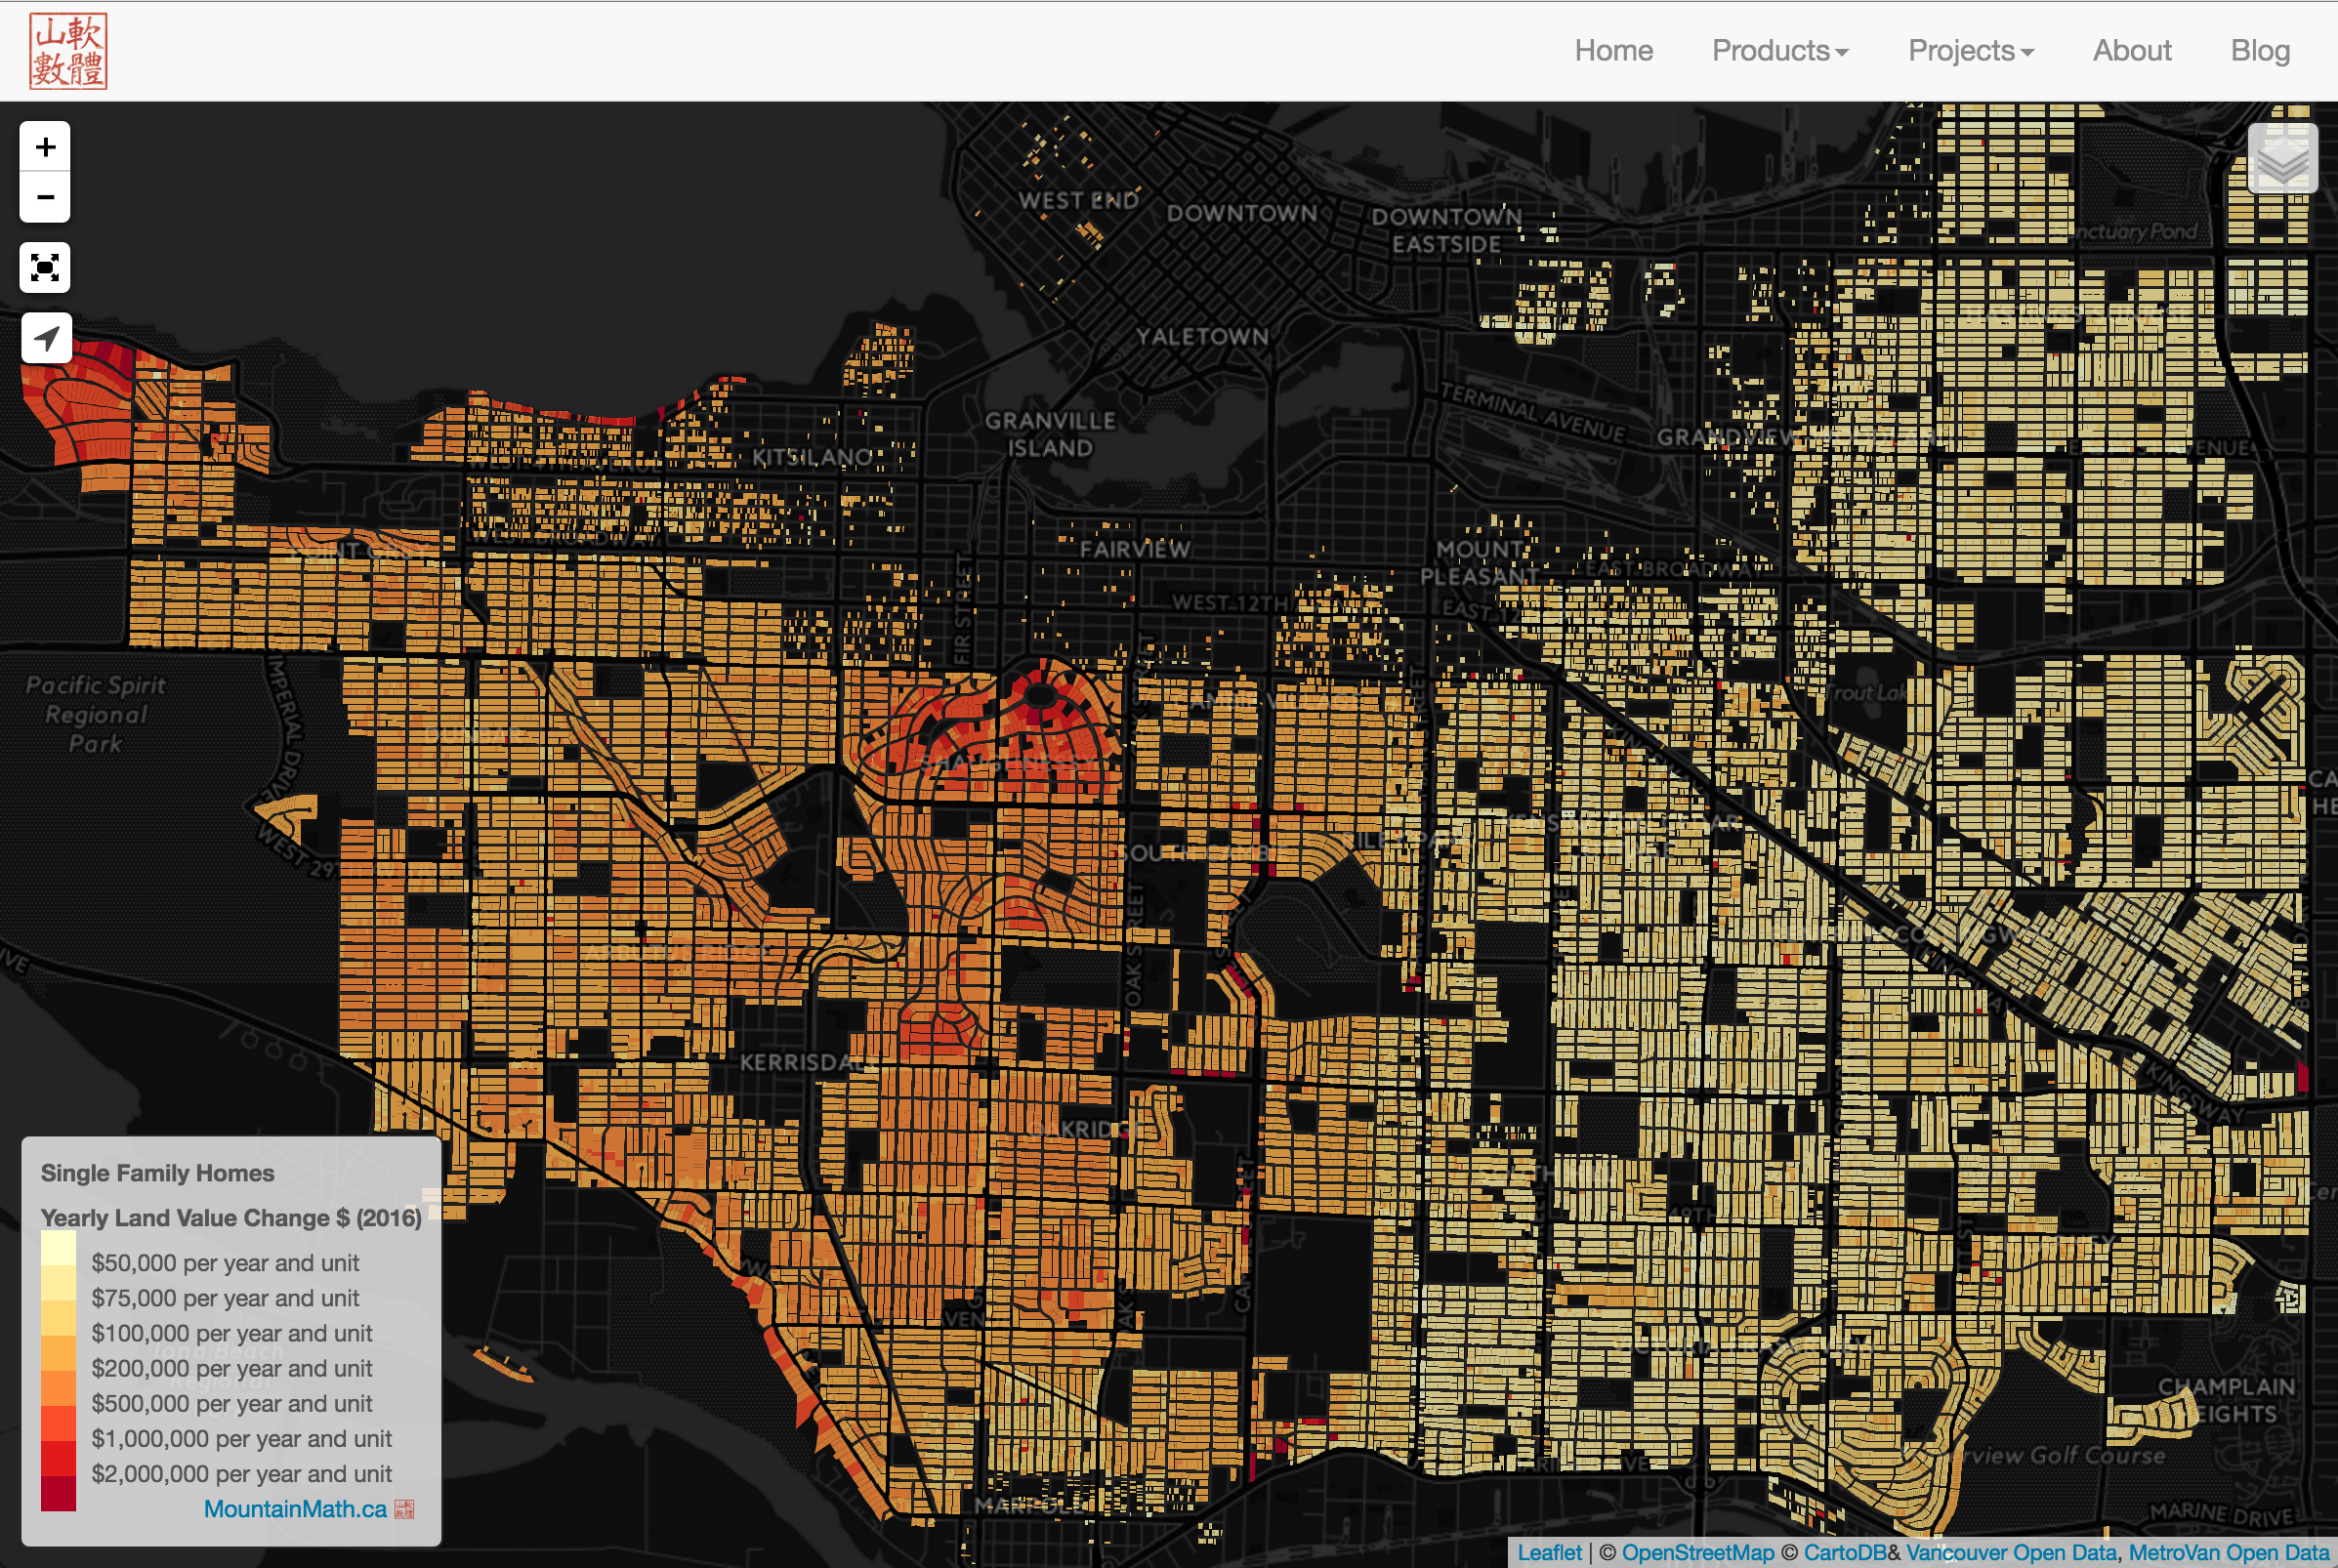Click small red seal icon beside MountainMath.ca
Screen dimensions: 2338x1568
(404, 1509)
